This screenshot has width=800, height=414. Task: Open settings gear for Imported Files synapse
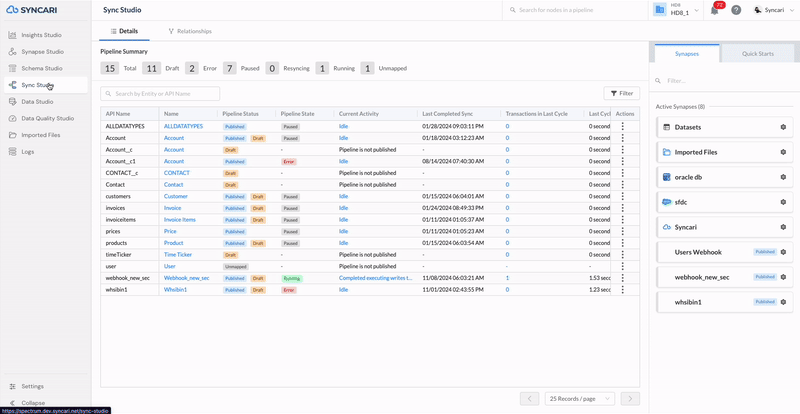783,152
